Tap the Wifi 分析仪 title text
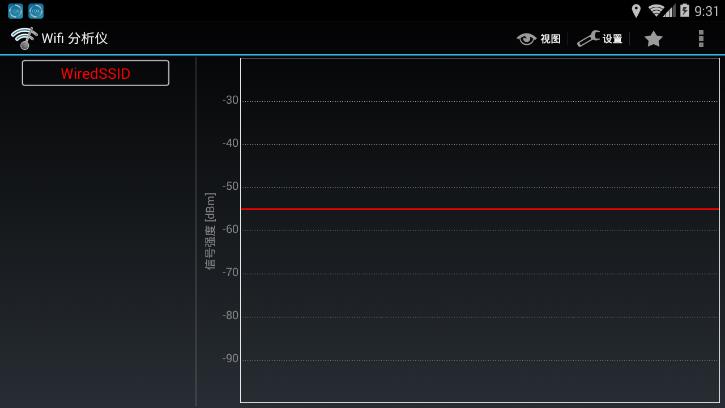Viewport: 725px width, 408px height. pos(74,39)
